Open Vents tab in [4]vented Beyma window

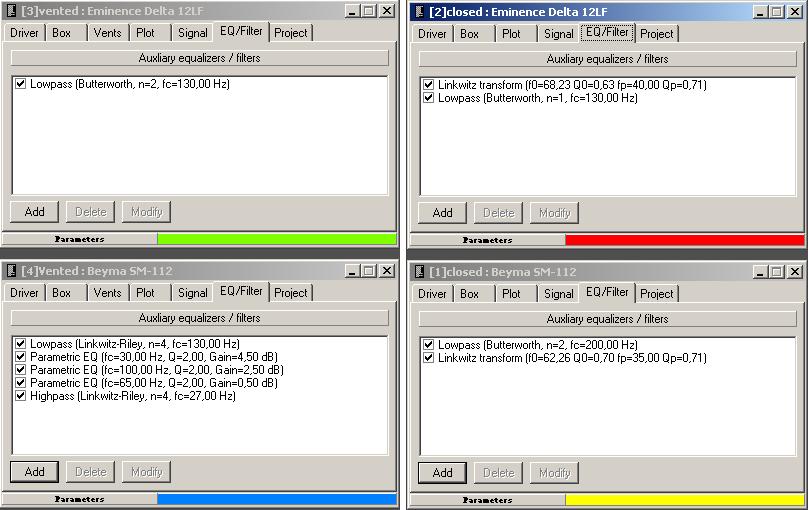pyautogui.click(x=107, y=293)
